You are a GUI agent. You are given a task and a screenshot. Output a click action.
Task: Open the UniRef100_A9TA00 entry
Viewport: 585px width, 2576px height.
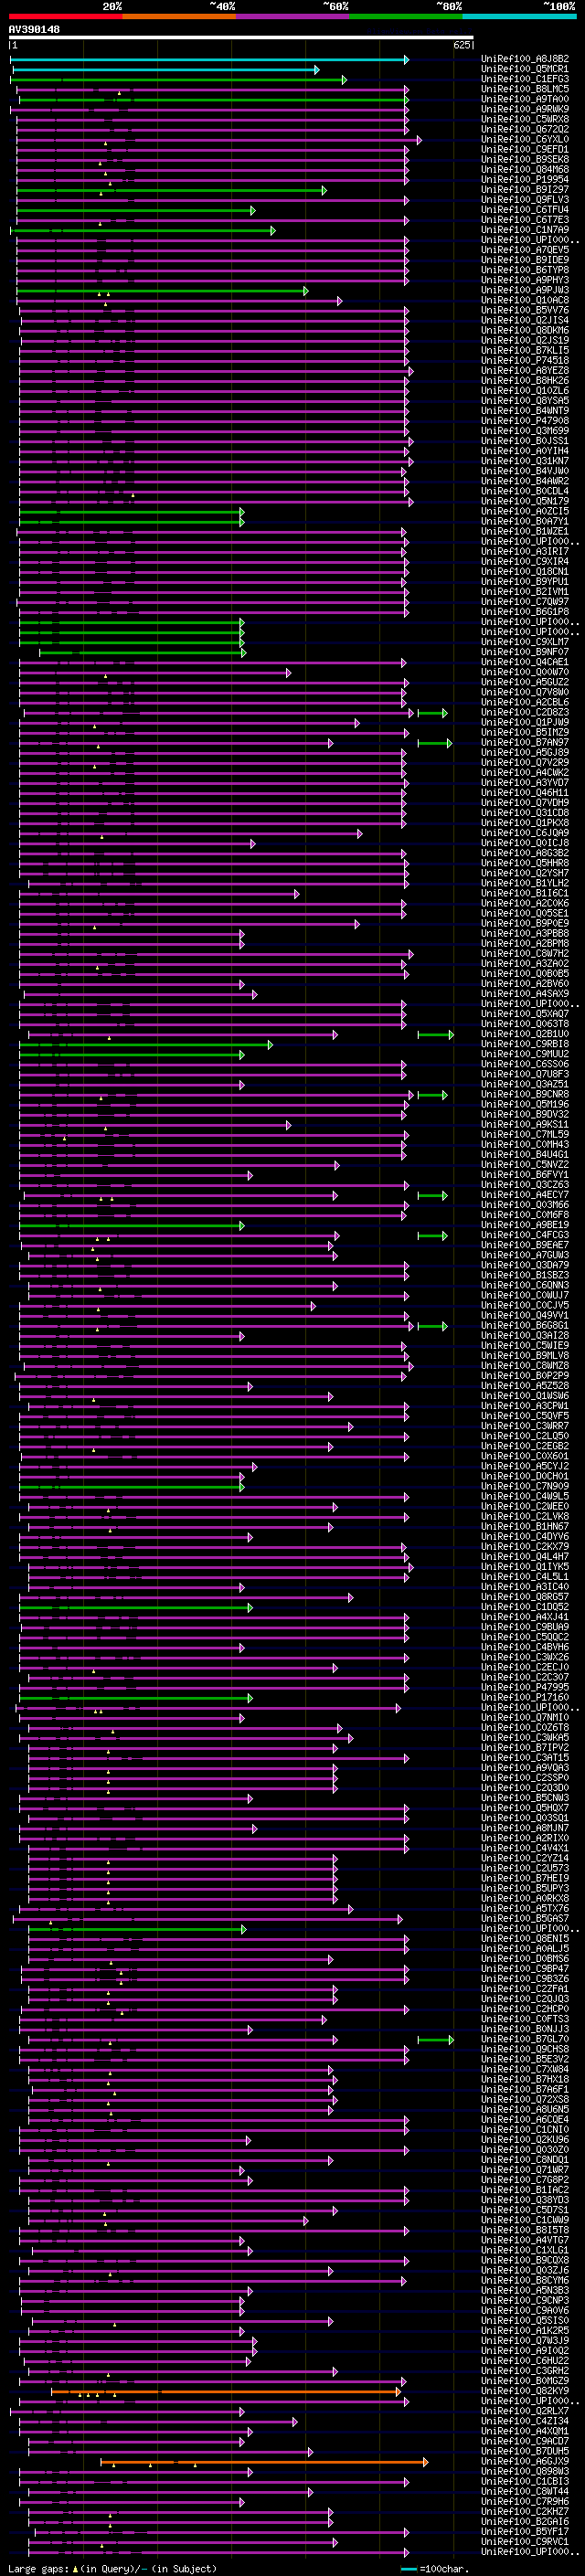click(525, 99)
